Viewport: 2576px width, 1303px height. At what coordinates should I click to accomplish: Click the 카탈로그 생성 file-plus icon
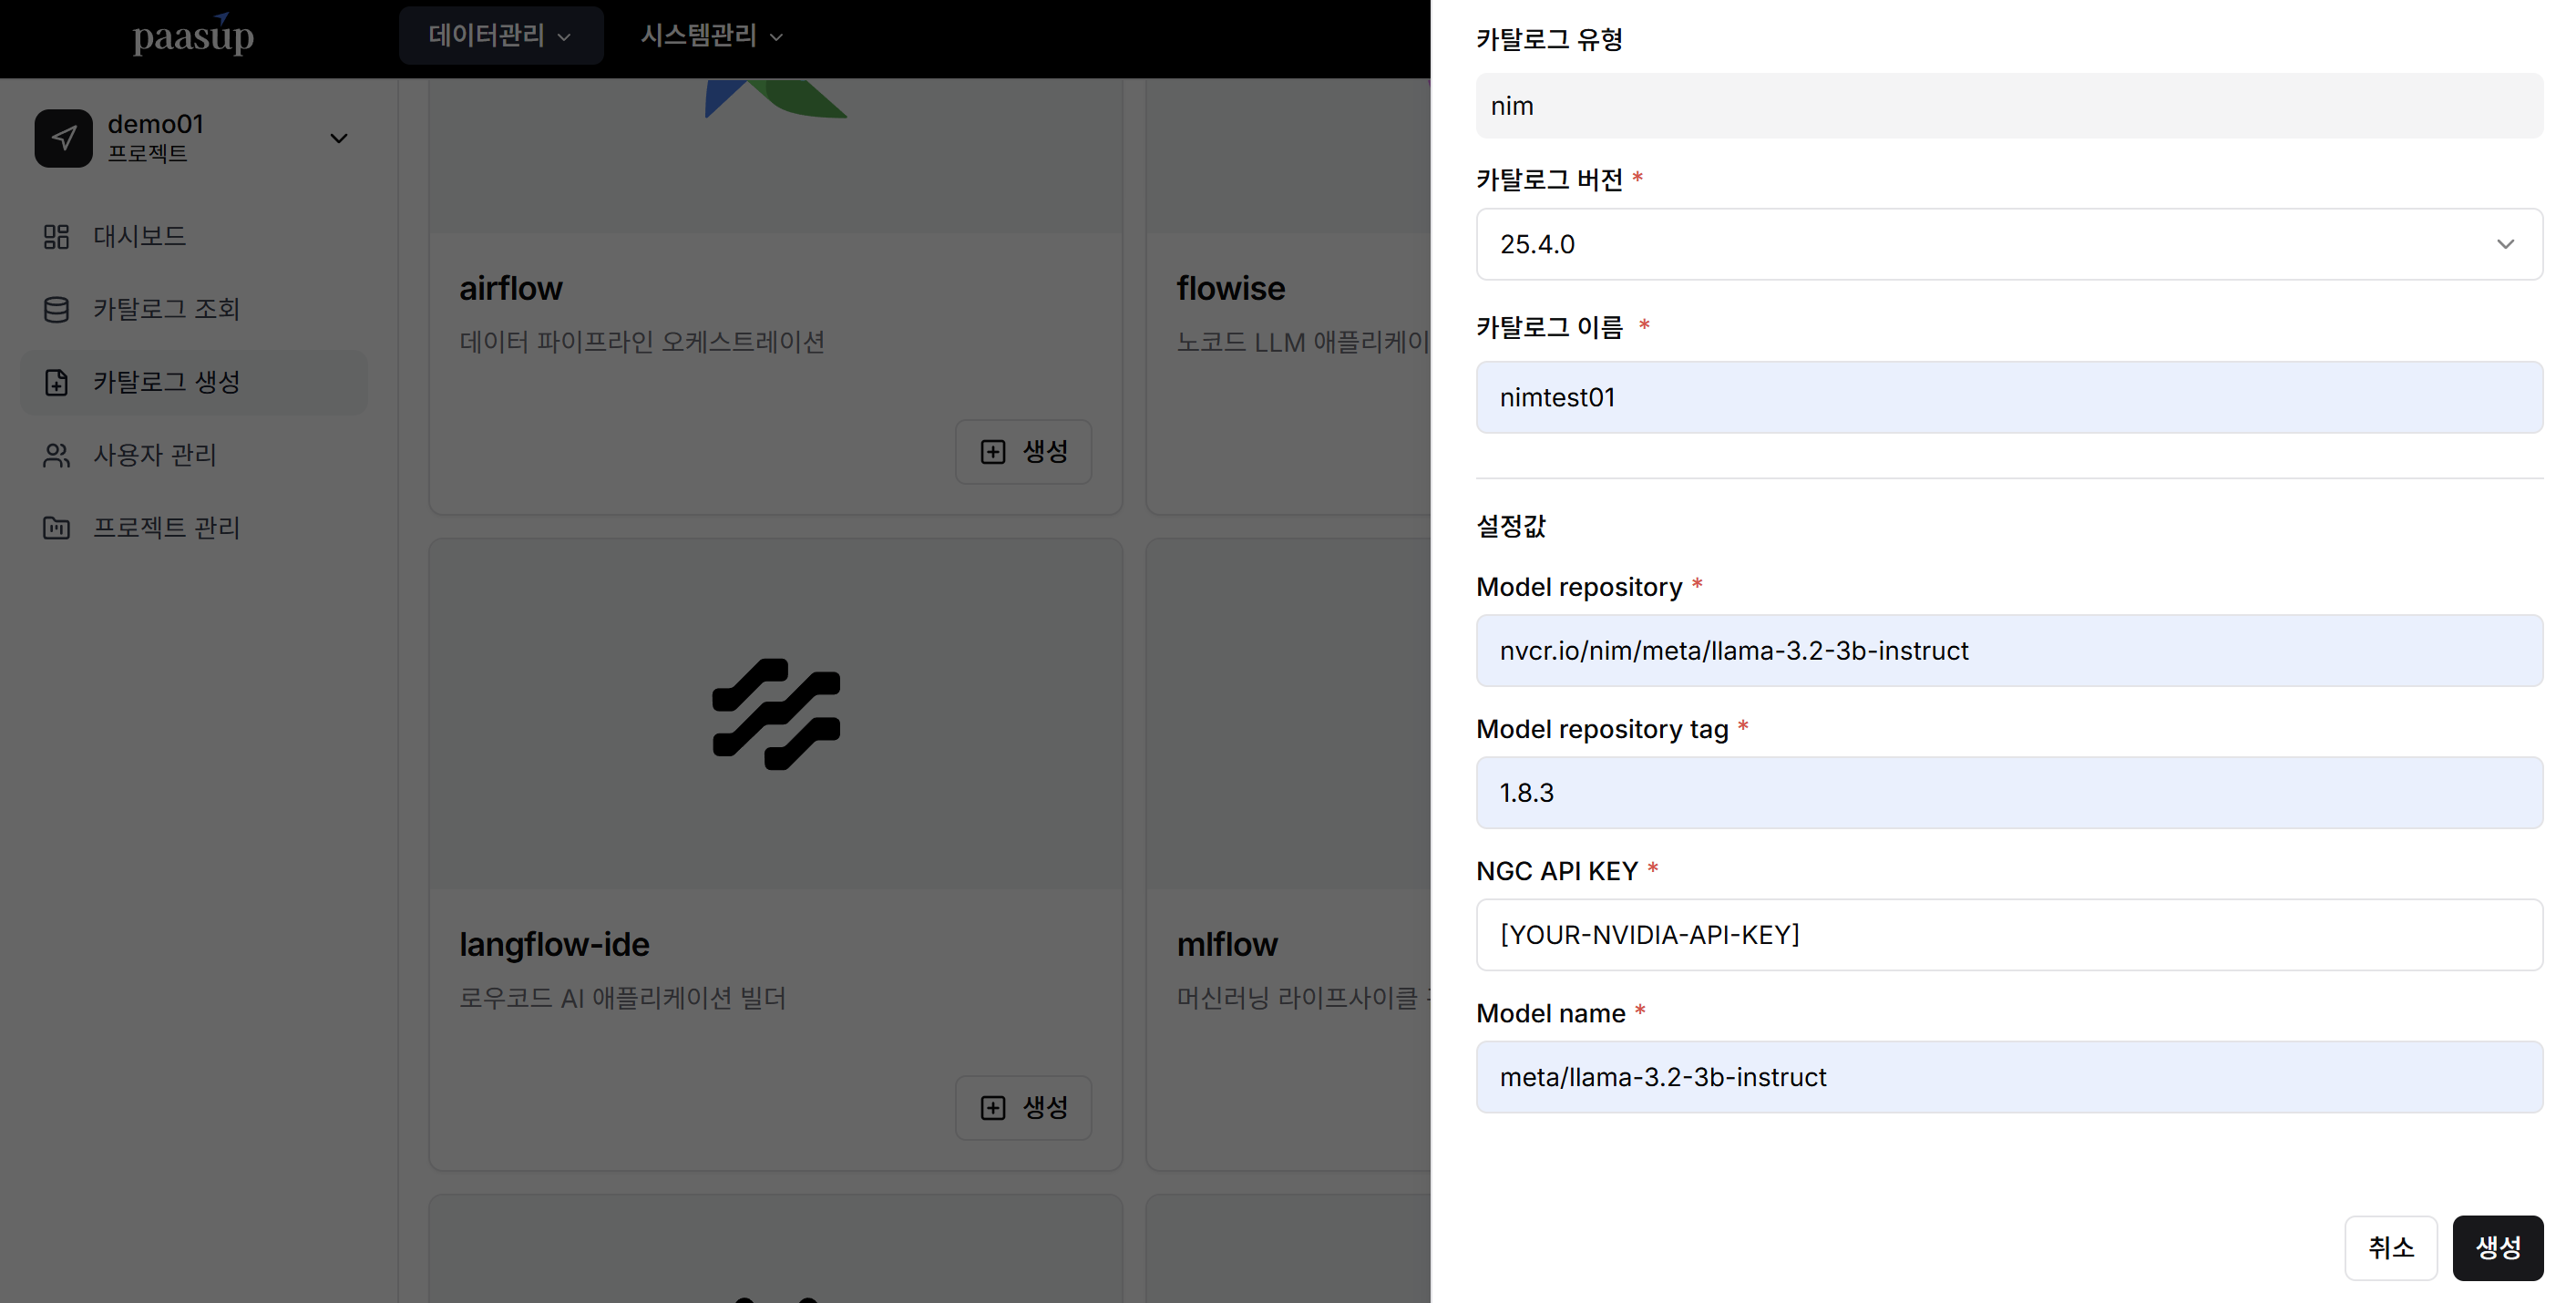(x=56, y=382)
